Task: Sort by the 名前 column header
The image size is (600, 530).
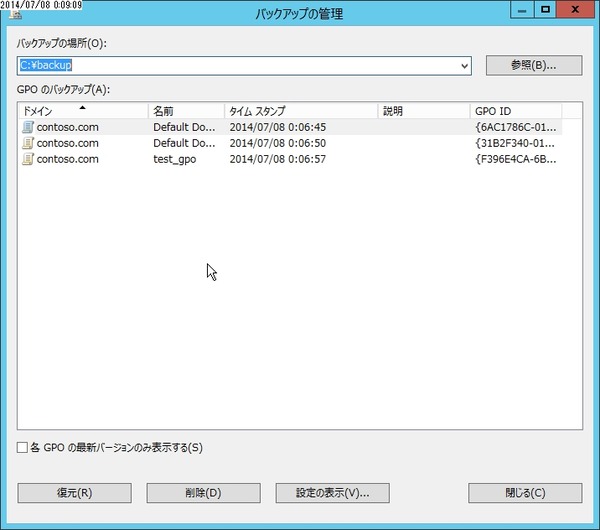Action: click(186, 111)
